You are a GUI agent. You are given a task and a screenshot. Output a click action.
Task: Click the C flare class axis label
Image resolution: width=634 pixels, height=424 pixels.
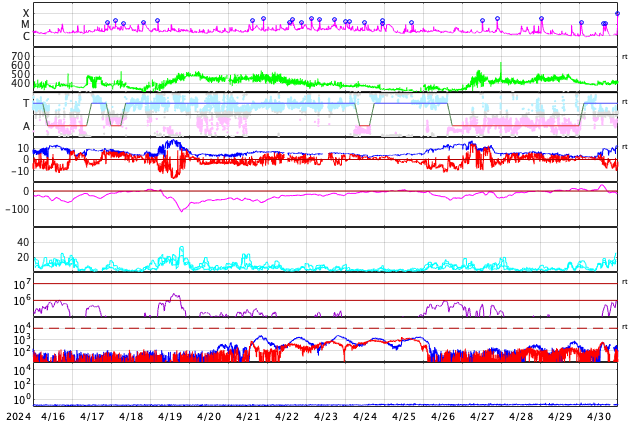pos(26,36)
